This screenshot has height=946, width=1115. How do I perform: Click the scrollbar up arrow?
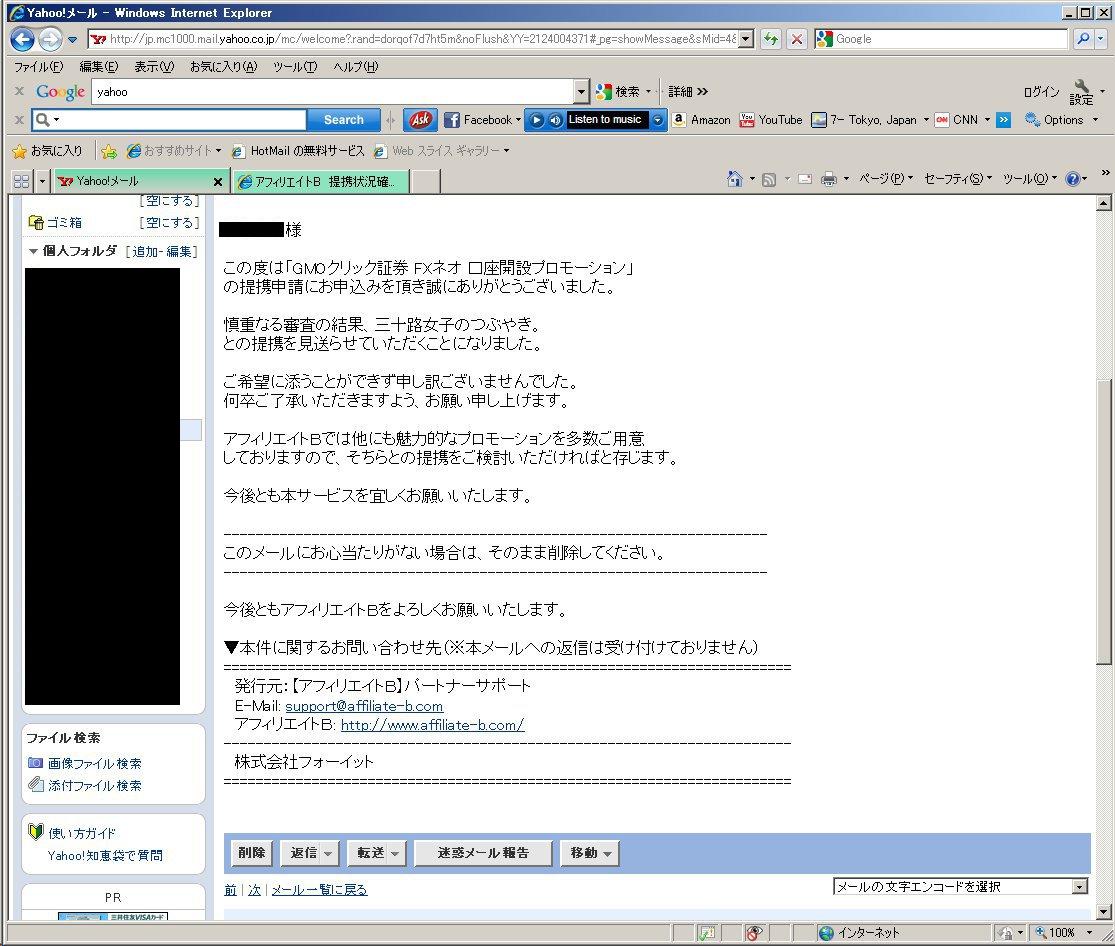click(1103, 204)
